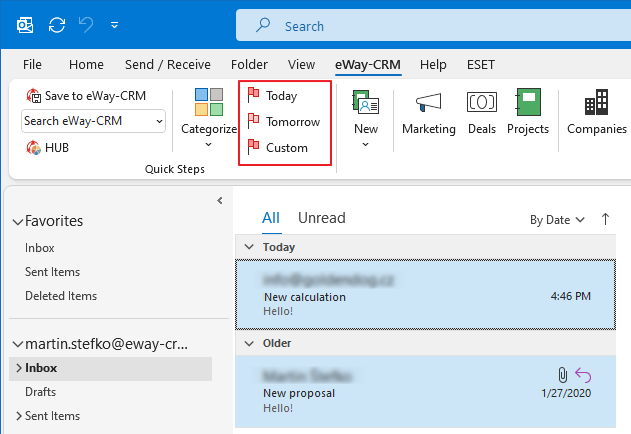
Task: Flag message with the Tomorrow quick step
Action: 284,122
